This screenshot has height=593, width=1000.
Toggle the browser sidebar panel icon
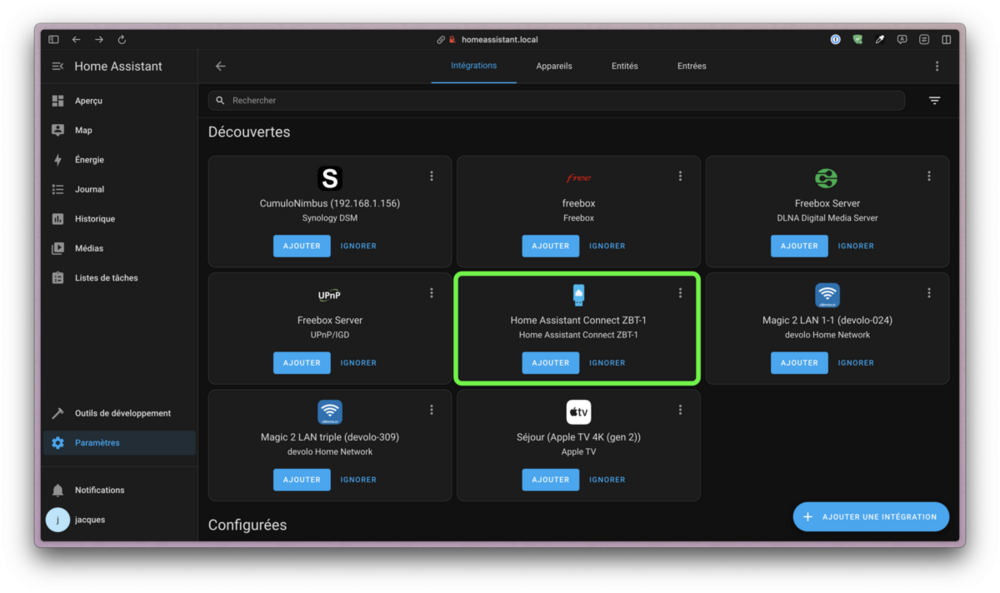click(x=54, y=40)
